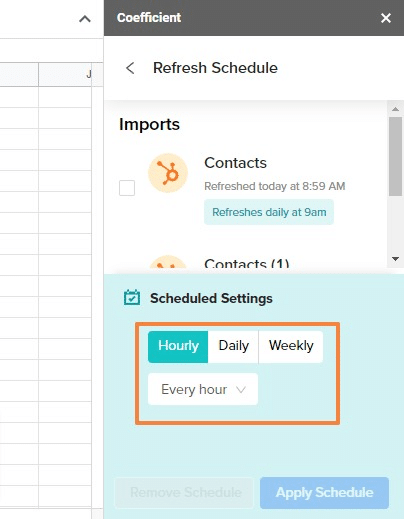Viewport: 404px width, 519px height.
Task: Switch to the Daily schedule tab
Action: click(233, 347)
